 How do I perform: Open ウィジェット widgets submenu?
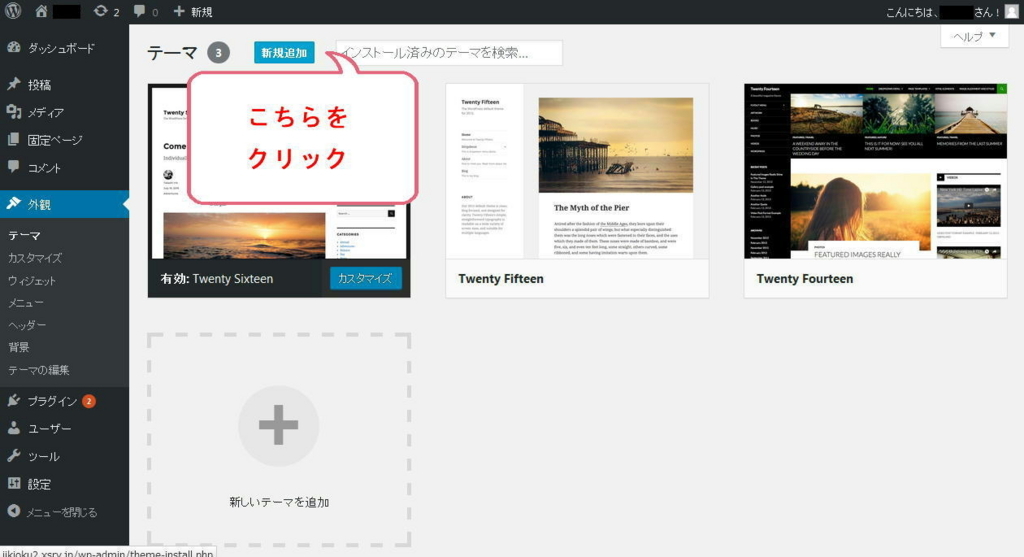(32, 281)
